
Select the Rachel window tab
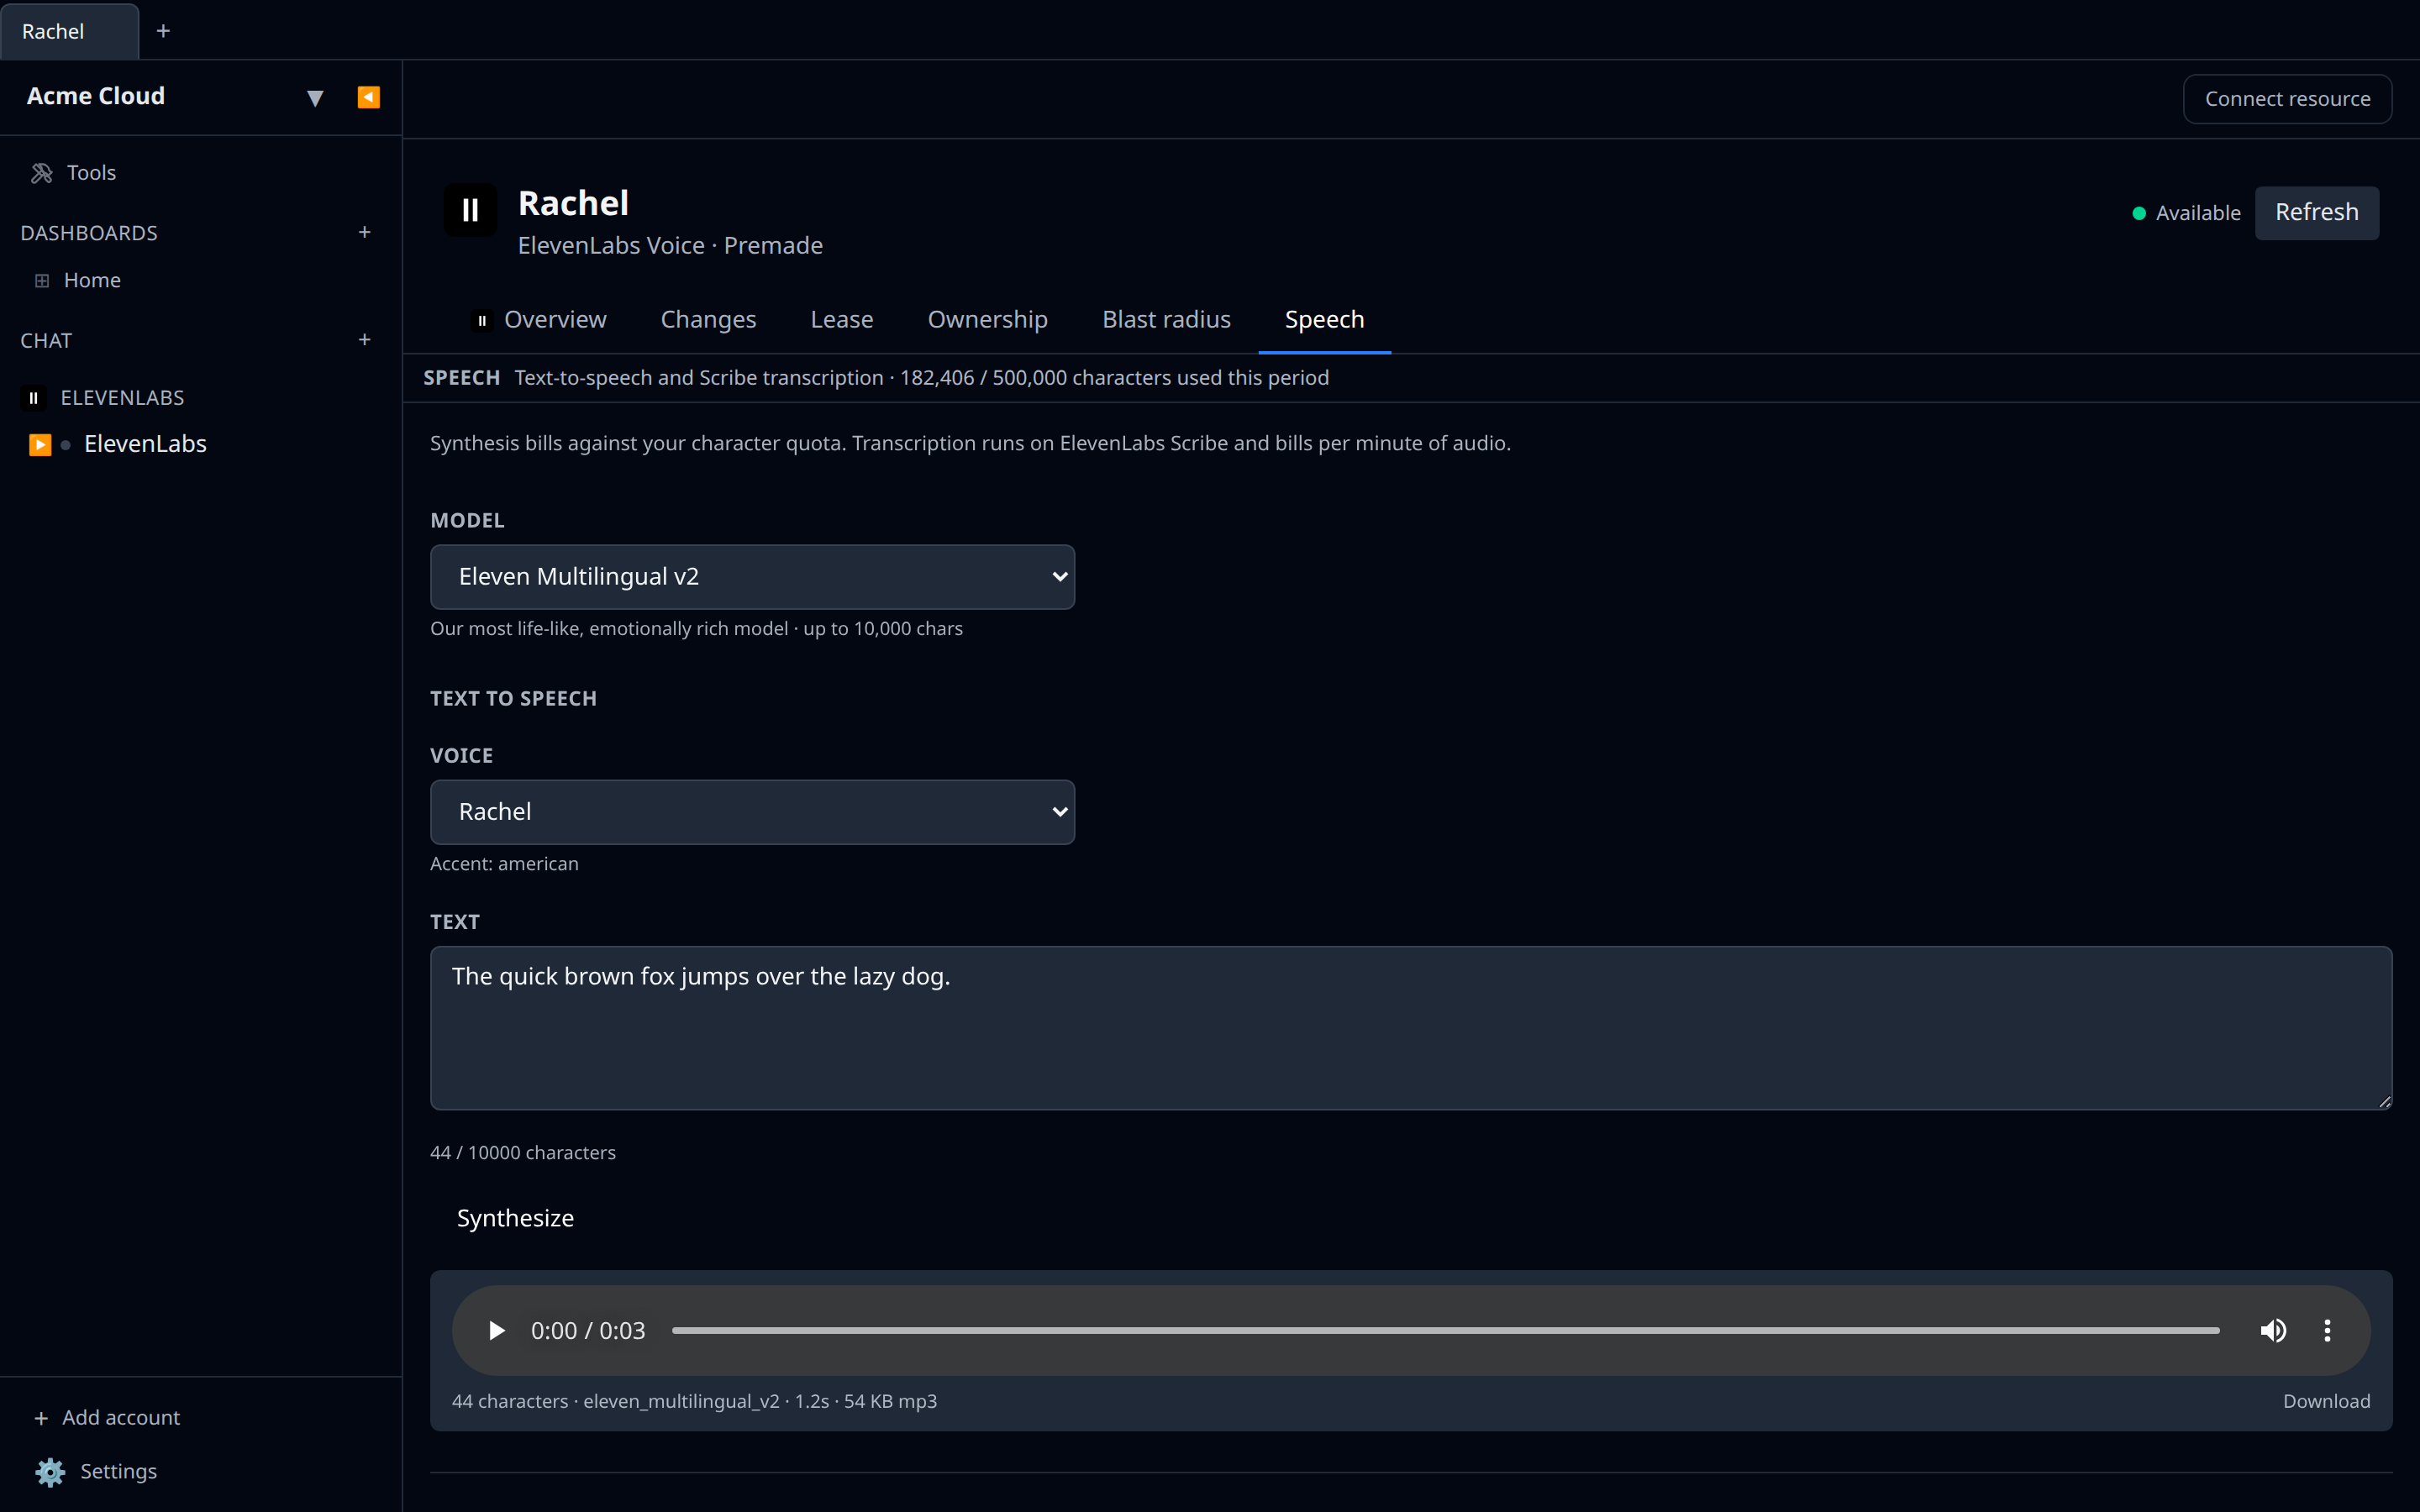point(69,31)
